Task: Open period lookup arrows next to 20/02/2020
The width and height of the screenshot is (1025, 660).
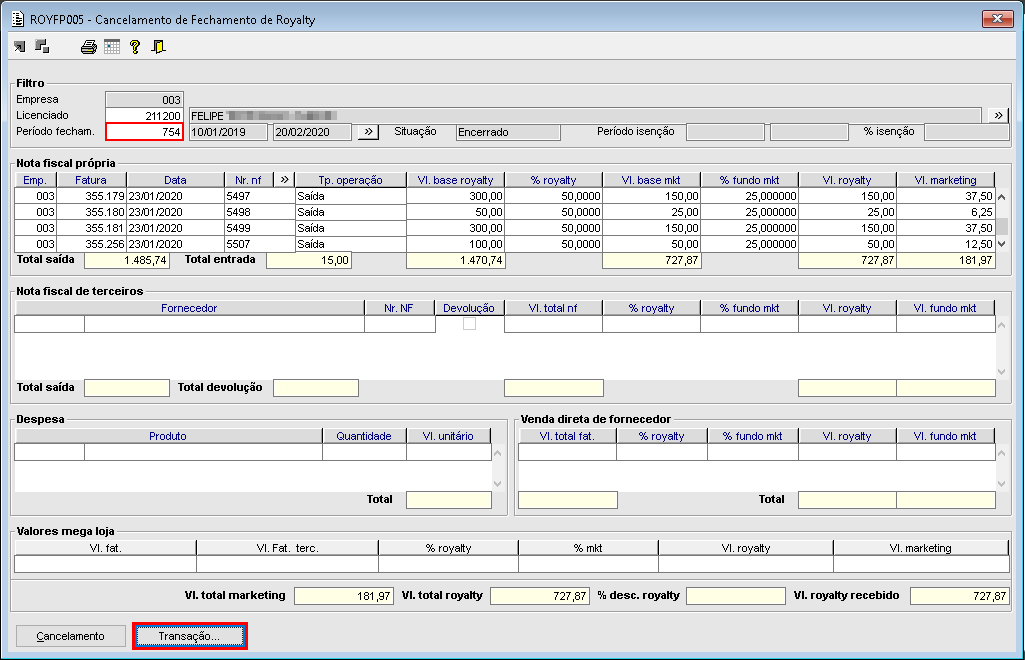Action: click(368, 132)
